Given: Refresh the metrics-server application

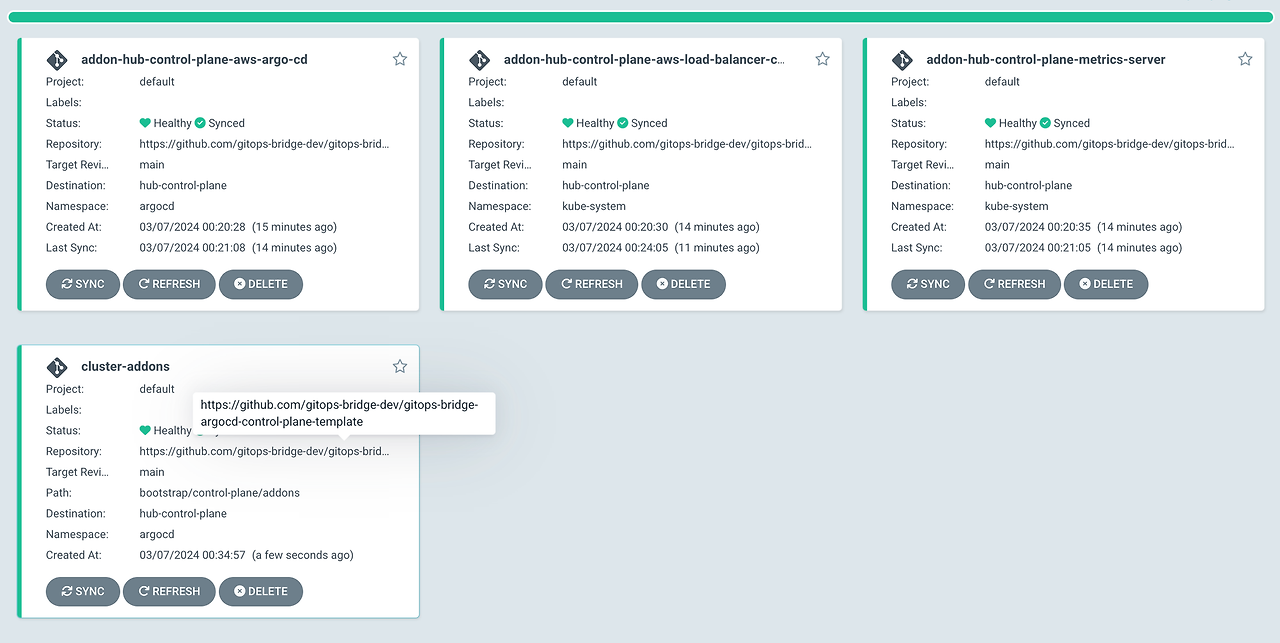Looking at the screenshot, I should point(1014,284).
